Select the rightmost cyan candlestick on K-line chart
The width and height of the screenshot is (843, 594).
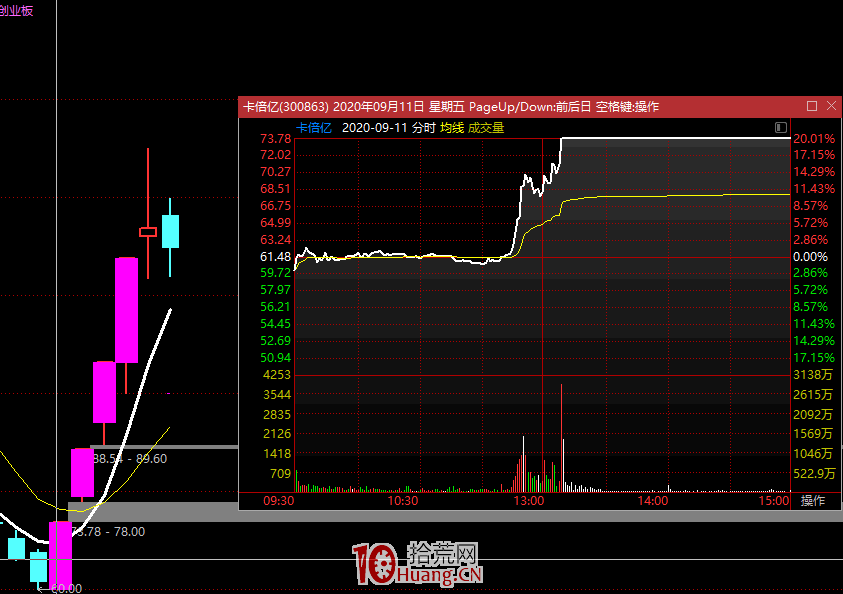coord(170,231)
